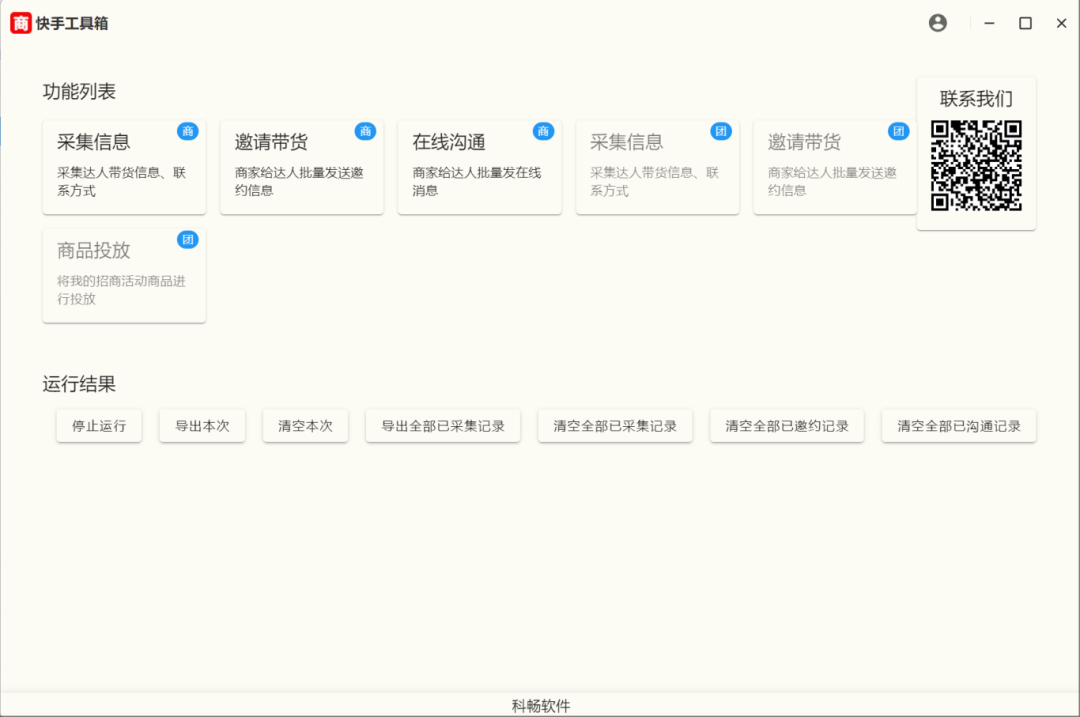Clear all chat records with 清空全部已沟通记录
This screenshot has height=717, width=1080.
pos(959,425)
